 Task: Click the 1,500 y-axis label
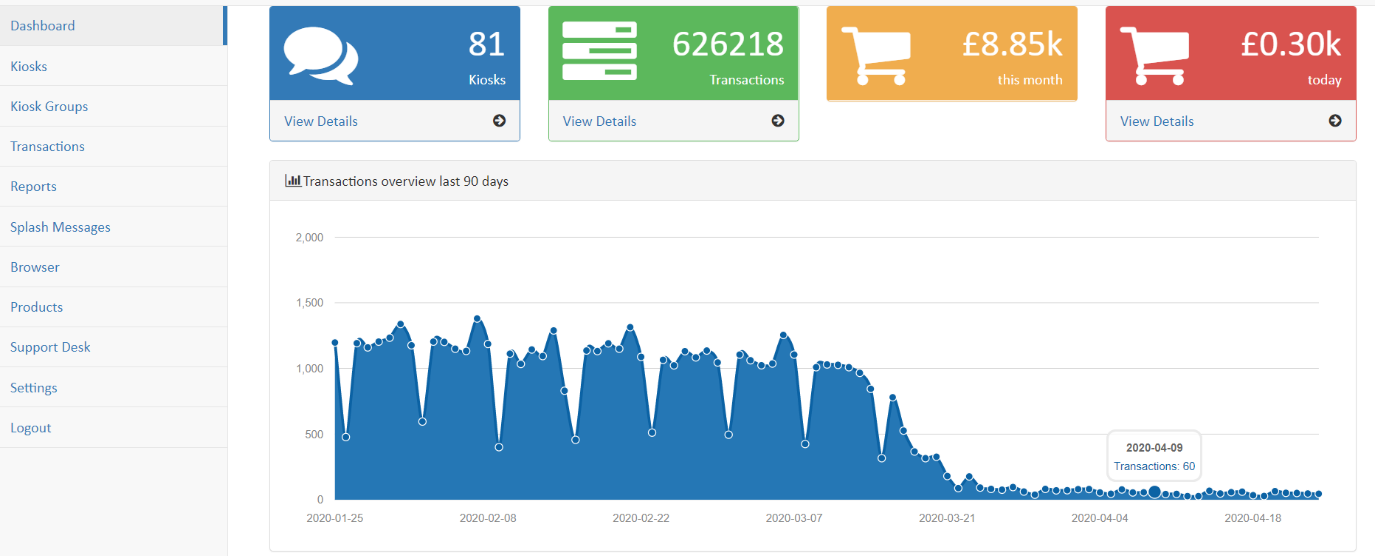click(309, 303)
